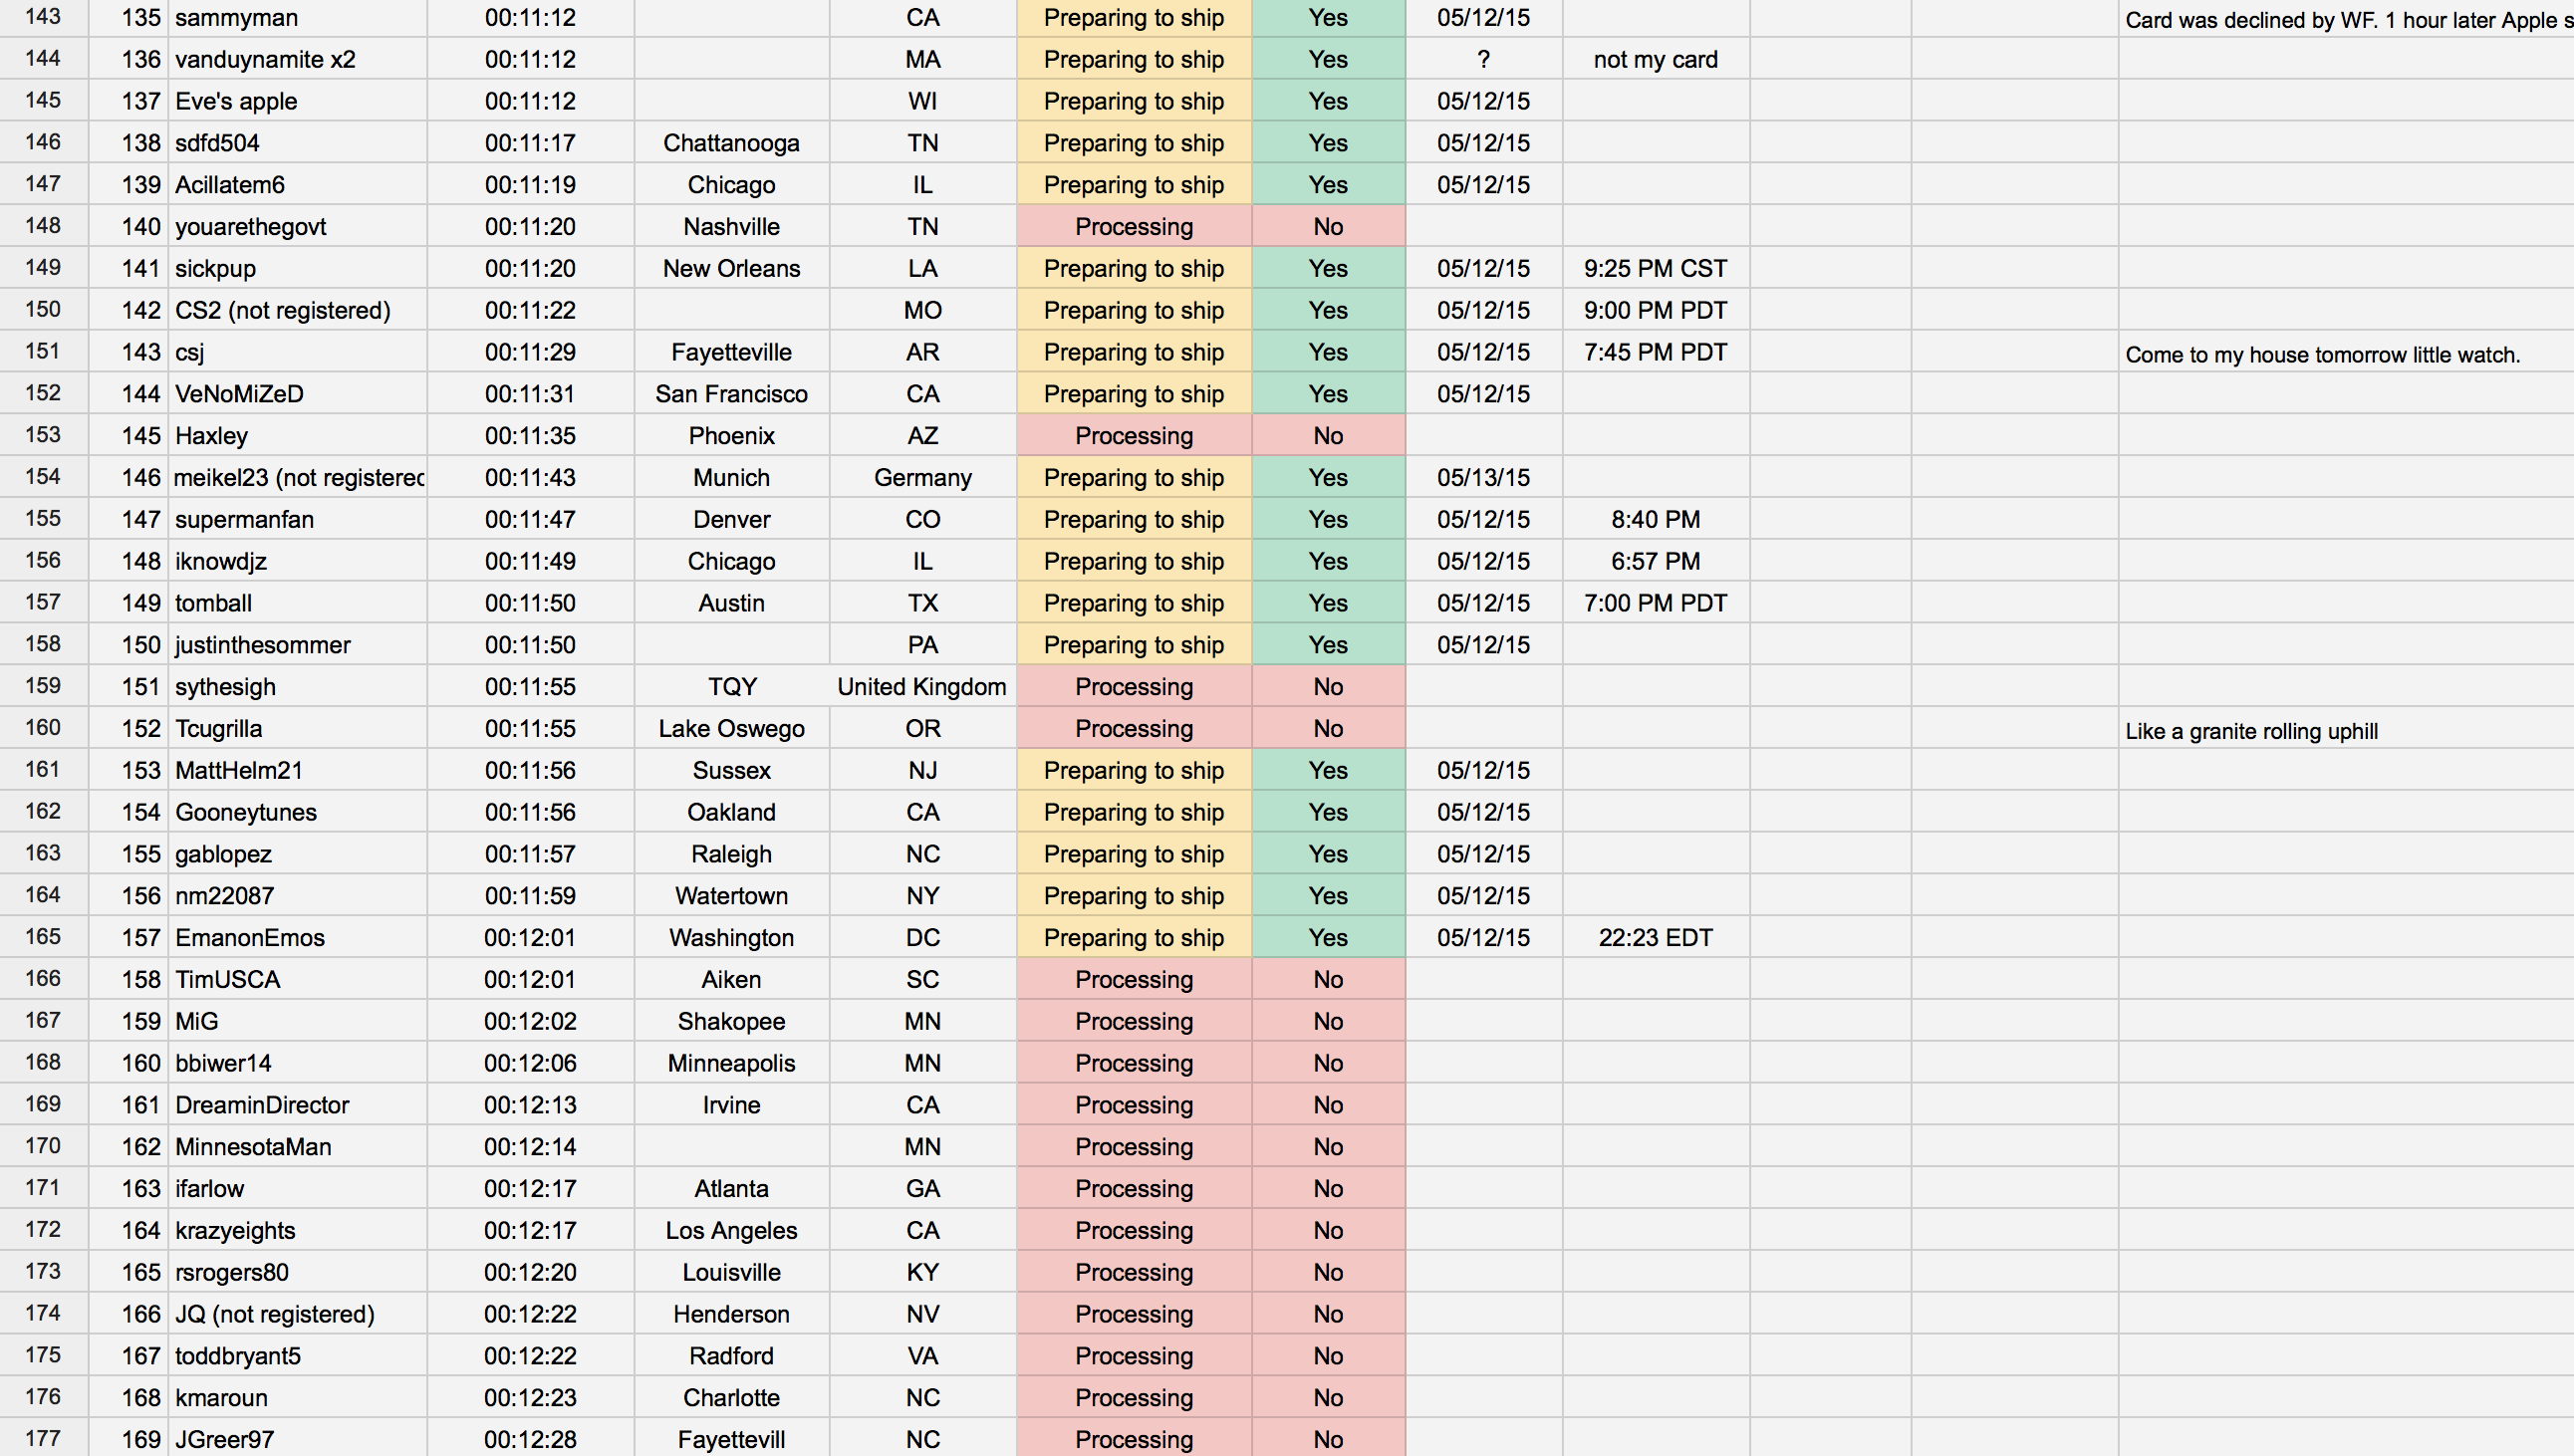2574x1456 pixels.
Task: Select the Germany cell for meikel23
Action: 922,478
